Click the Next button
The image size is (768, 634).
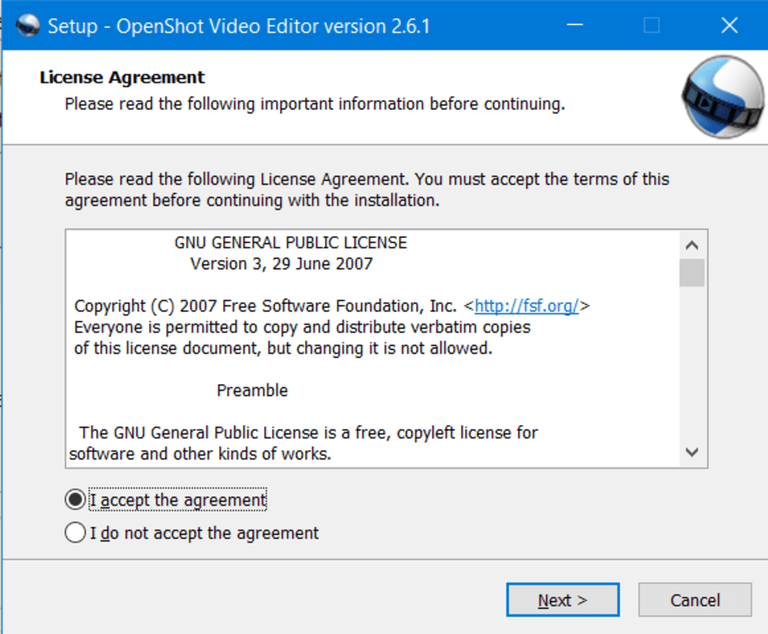click(563, 600)
